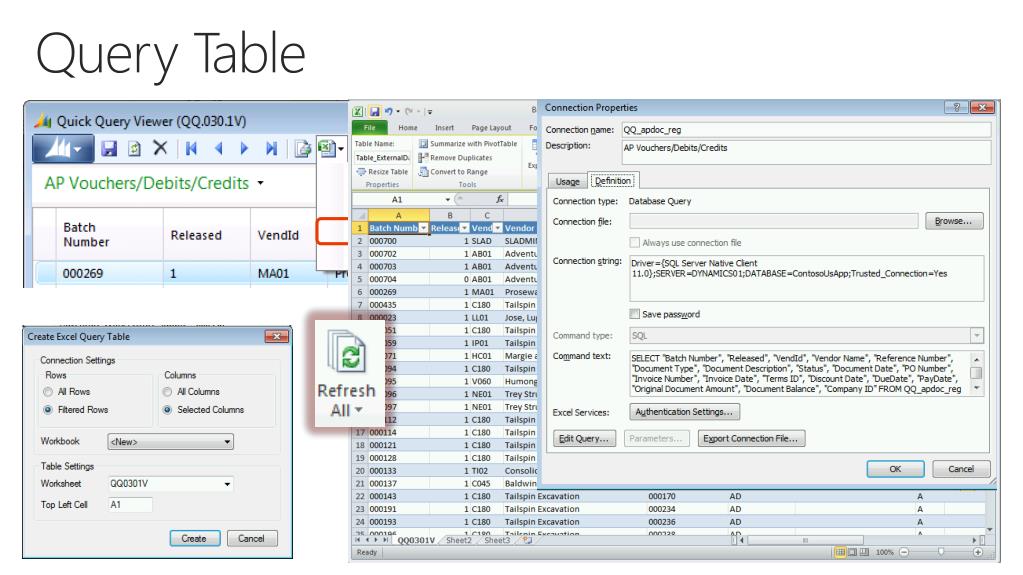Image resolution: width=1023 pixels, height=575 pixels.
Task: Adjust Excel zoom slider handle
Action: (941, 552)
